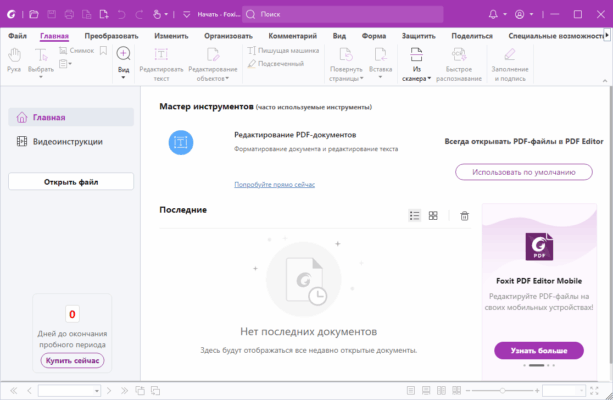Click the Снимок snapshot tool
The image size is (613, 400).
(77, 50)
